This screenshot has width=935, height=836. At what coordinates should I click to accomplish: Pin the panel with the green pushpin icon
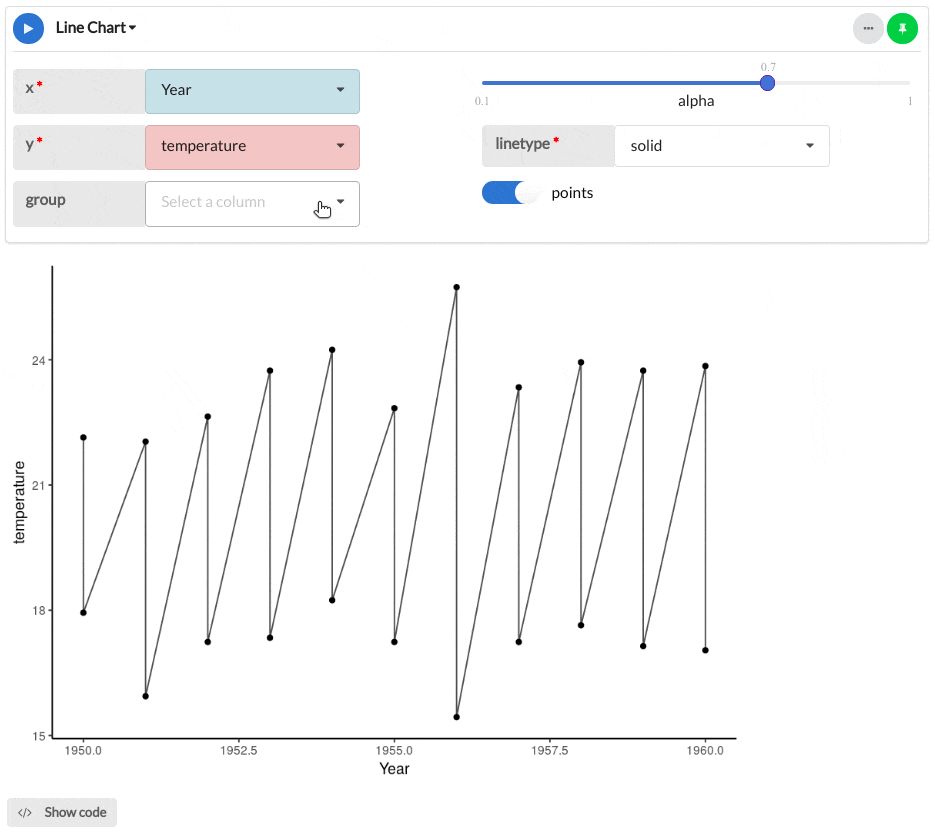[x=902, y=29]
